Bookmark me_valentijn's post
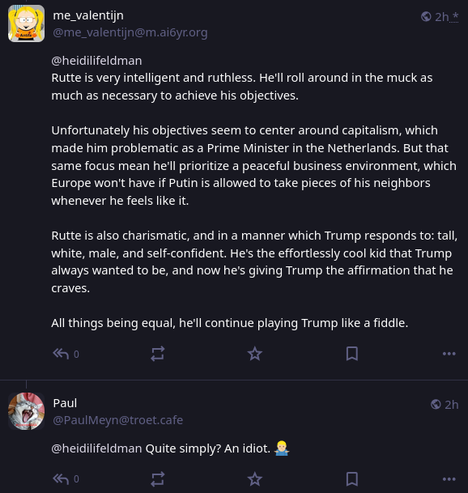 352,354
